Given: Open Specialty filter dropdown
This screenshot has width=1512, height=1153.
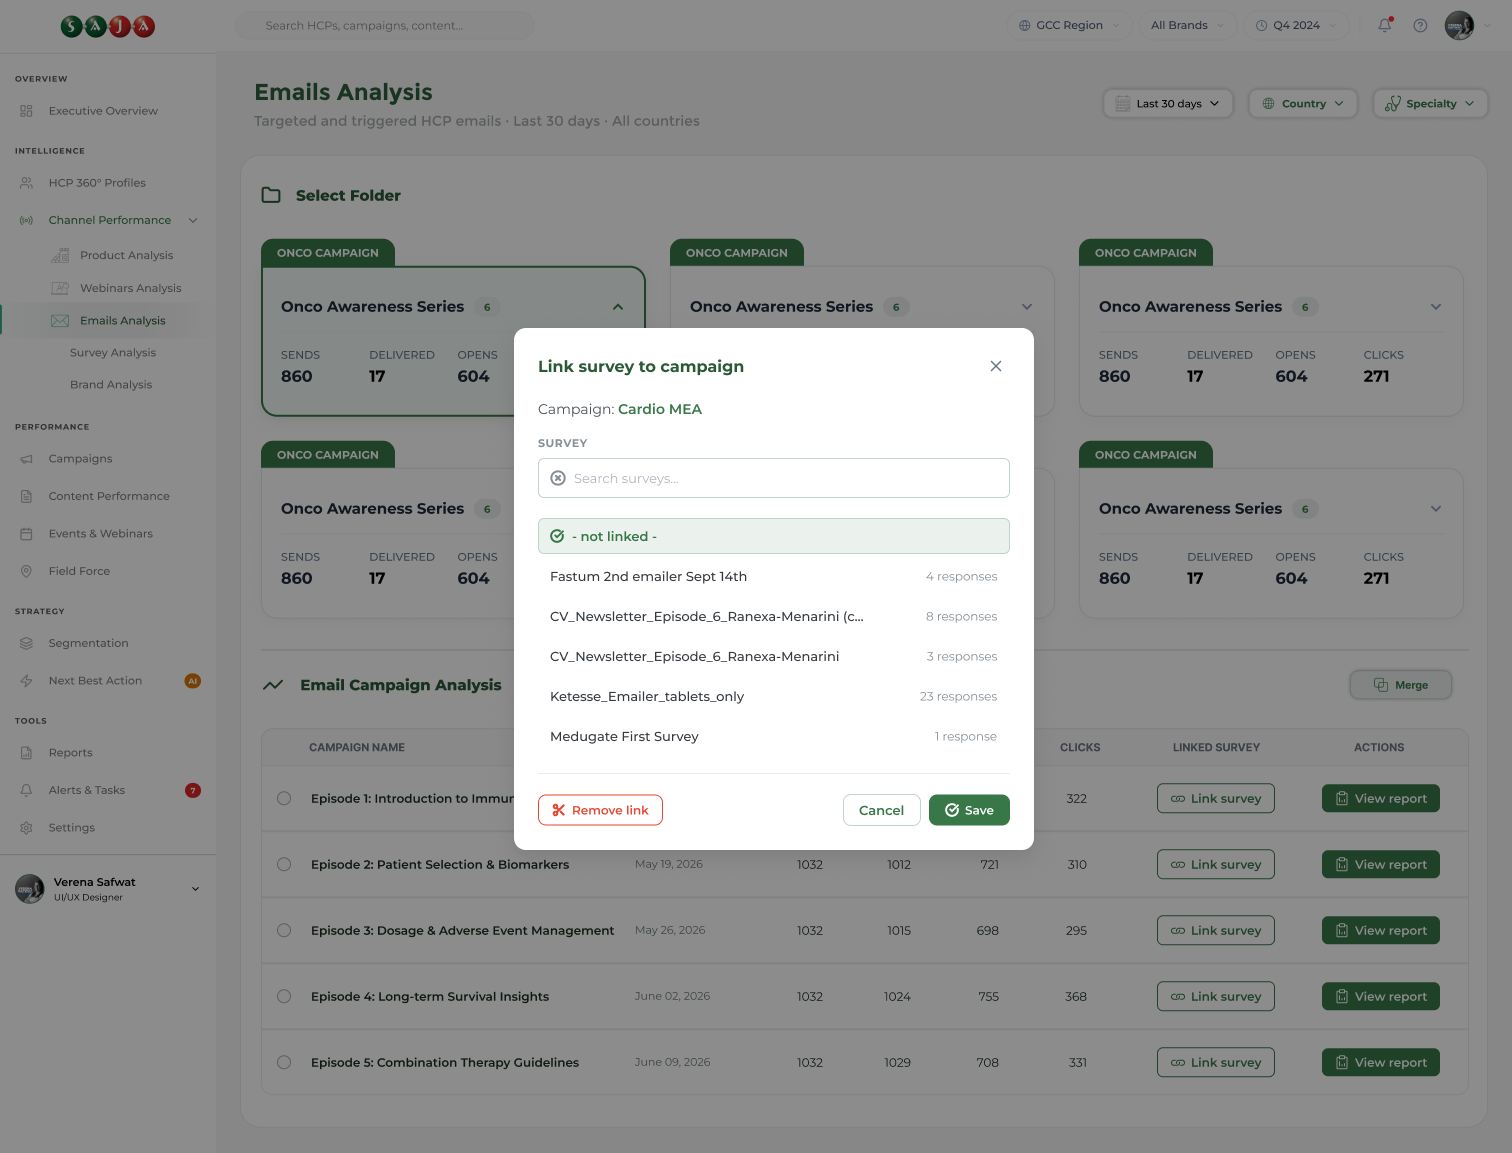Looking at the screenshot, I should [x=1430, y=104].
